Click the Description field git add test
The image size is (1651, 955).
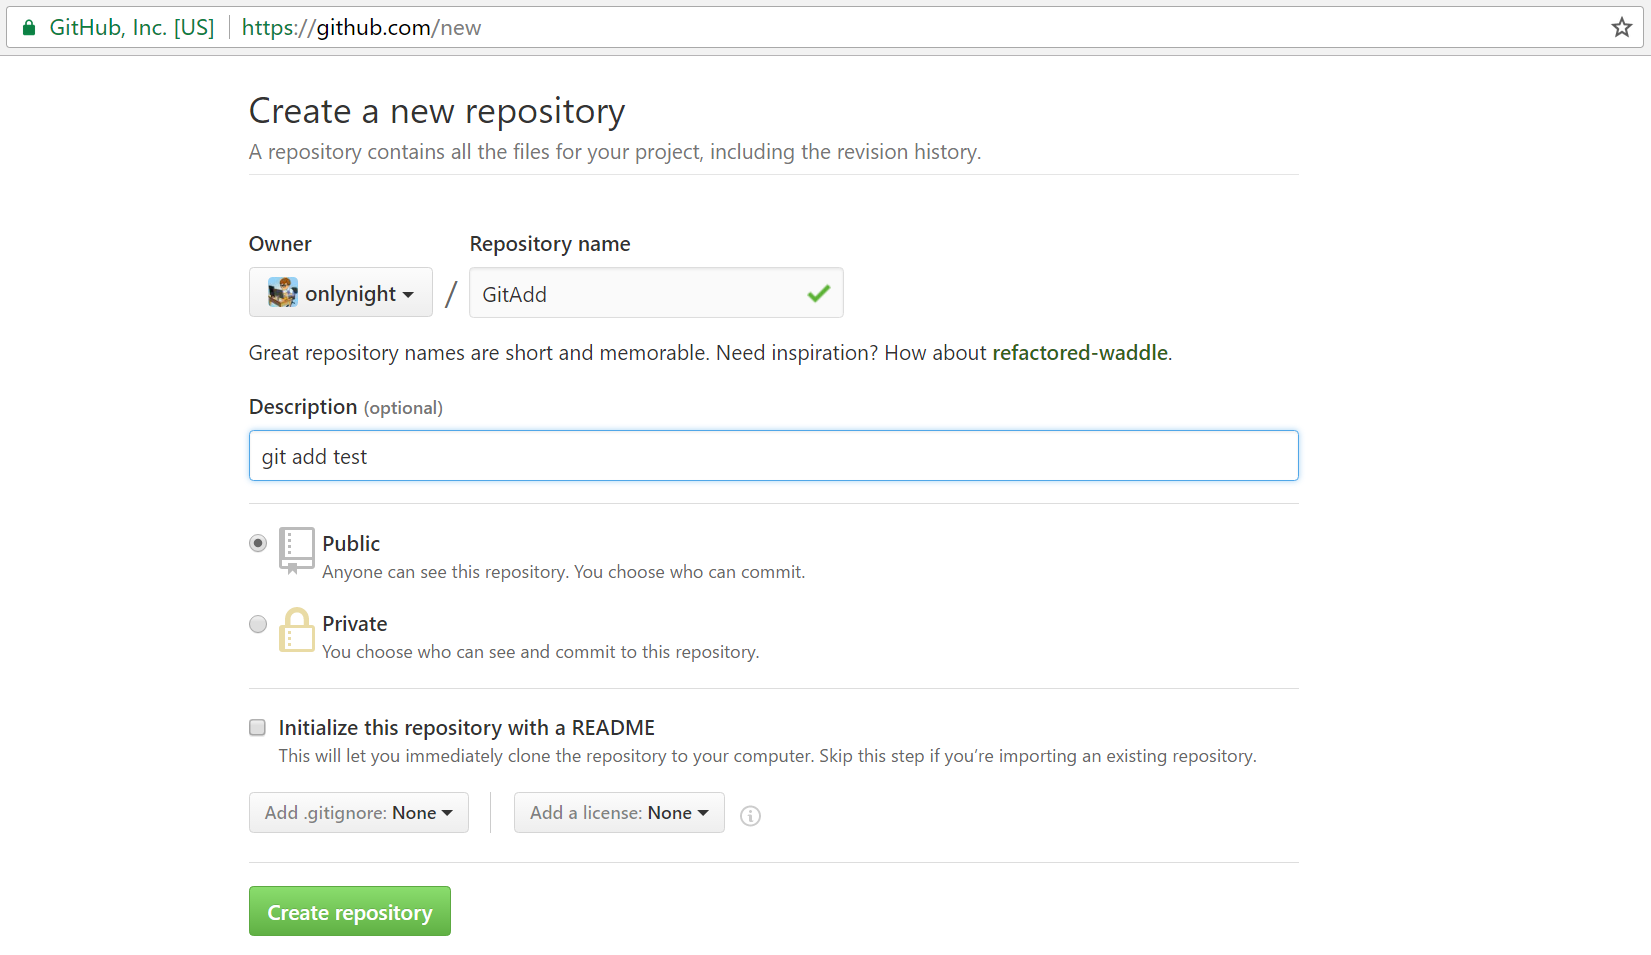[x=774, y=456]
